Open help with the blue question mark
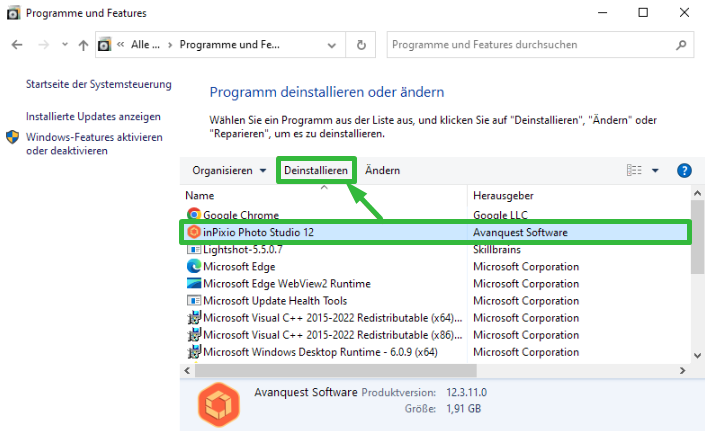The image size is (705, 431). 684,170
